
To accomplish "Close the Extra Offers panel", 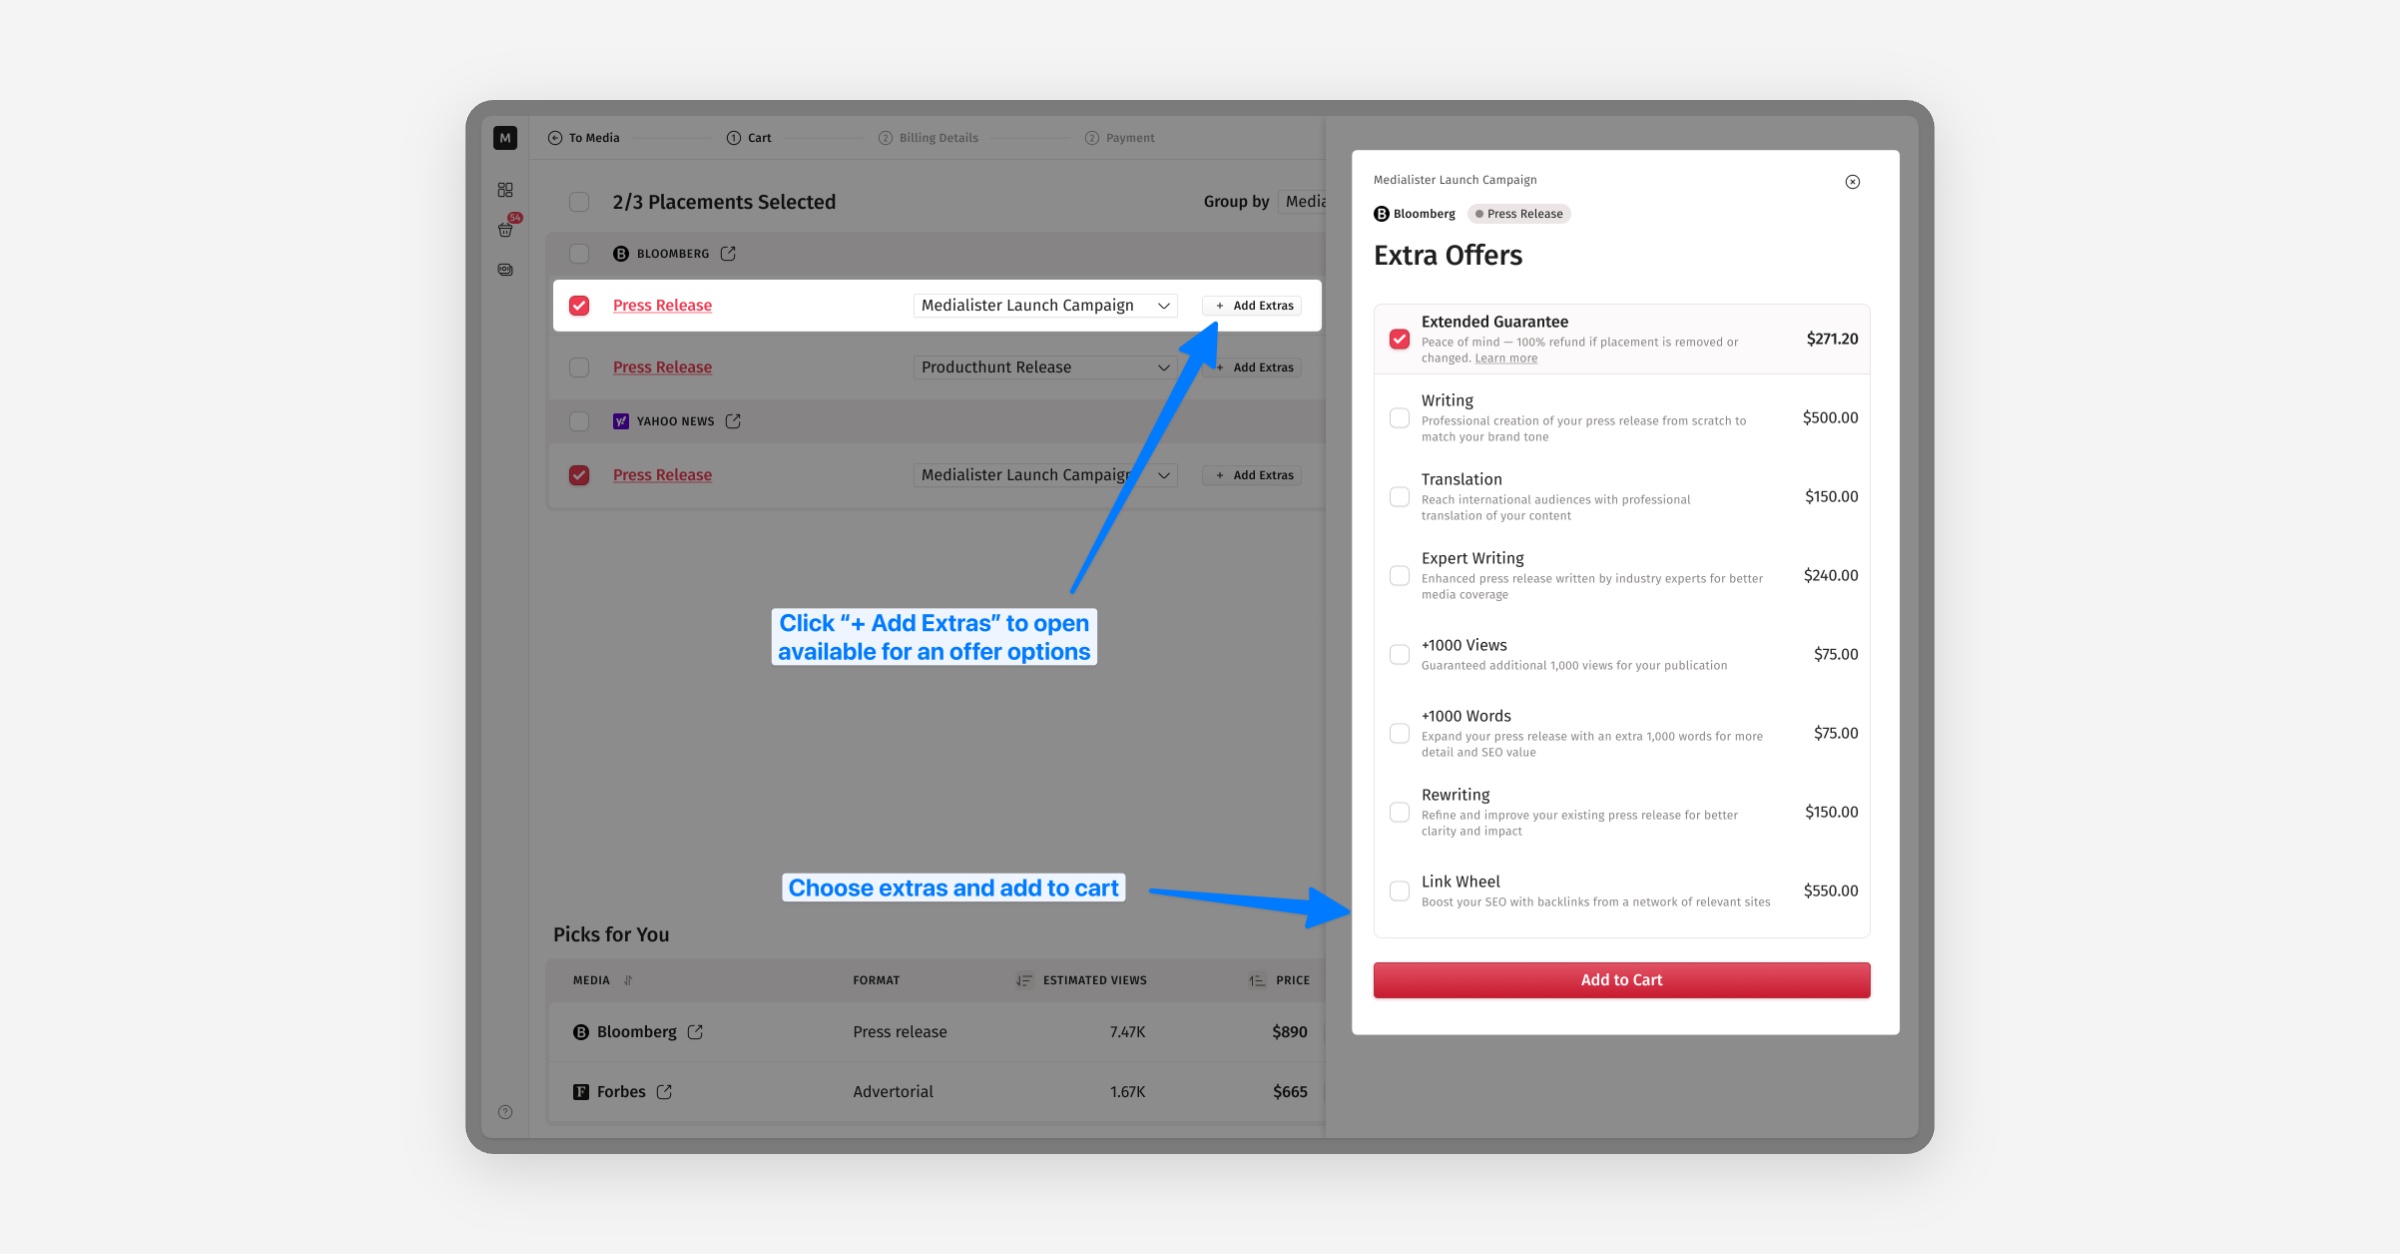I will [x=1852, y=182].
